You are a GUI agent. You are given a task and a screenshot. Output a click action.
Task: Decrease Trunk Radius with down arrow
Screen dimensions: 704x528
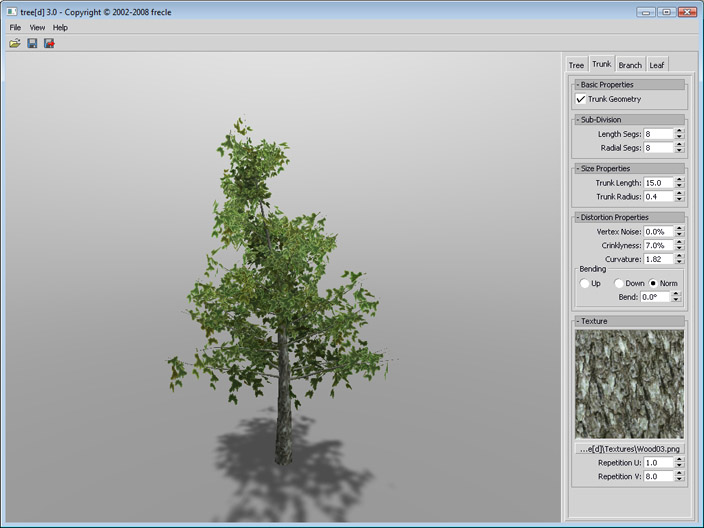[679, 199]
